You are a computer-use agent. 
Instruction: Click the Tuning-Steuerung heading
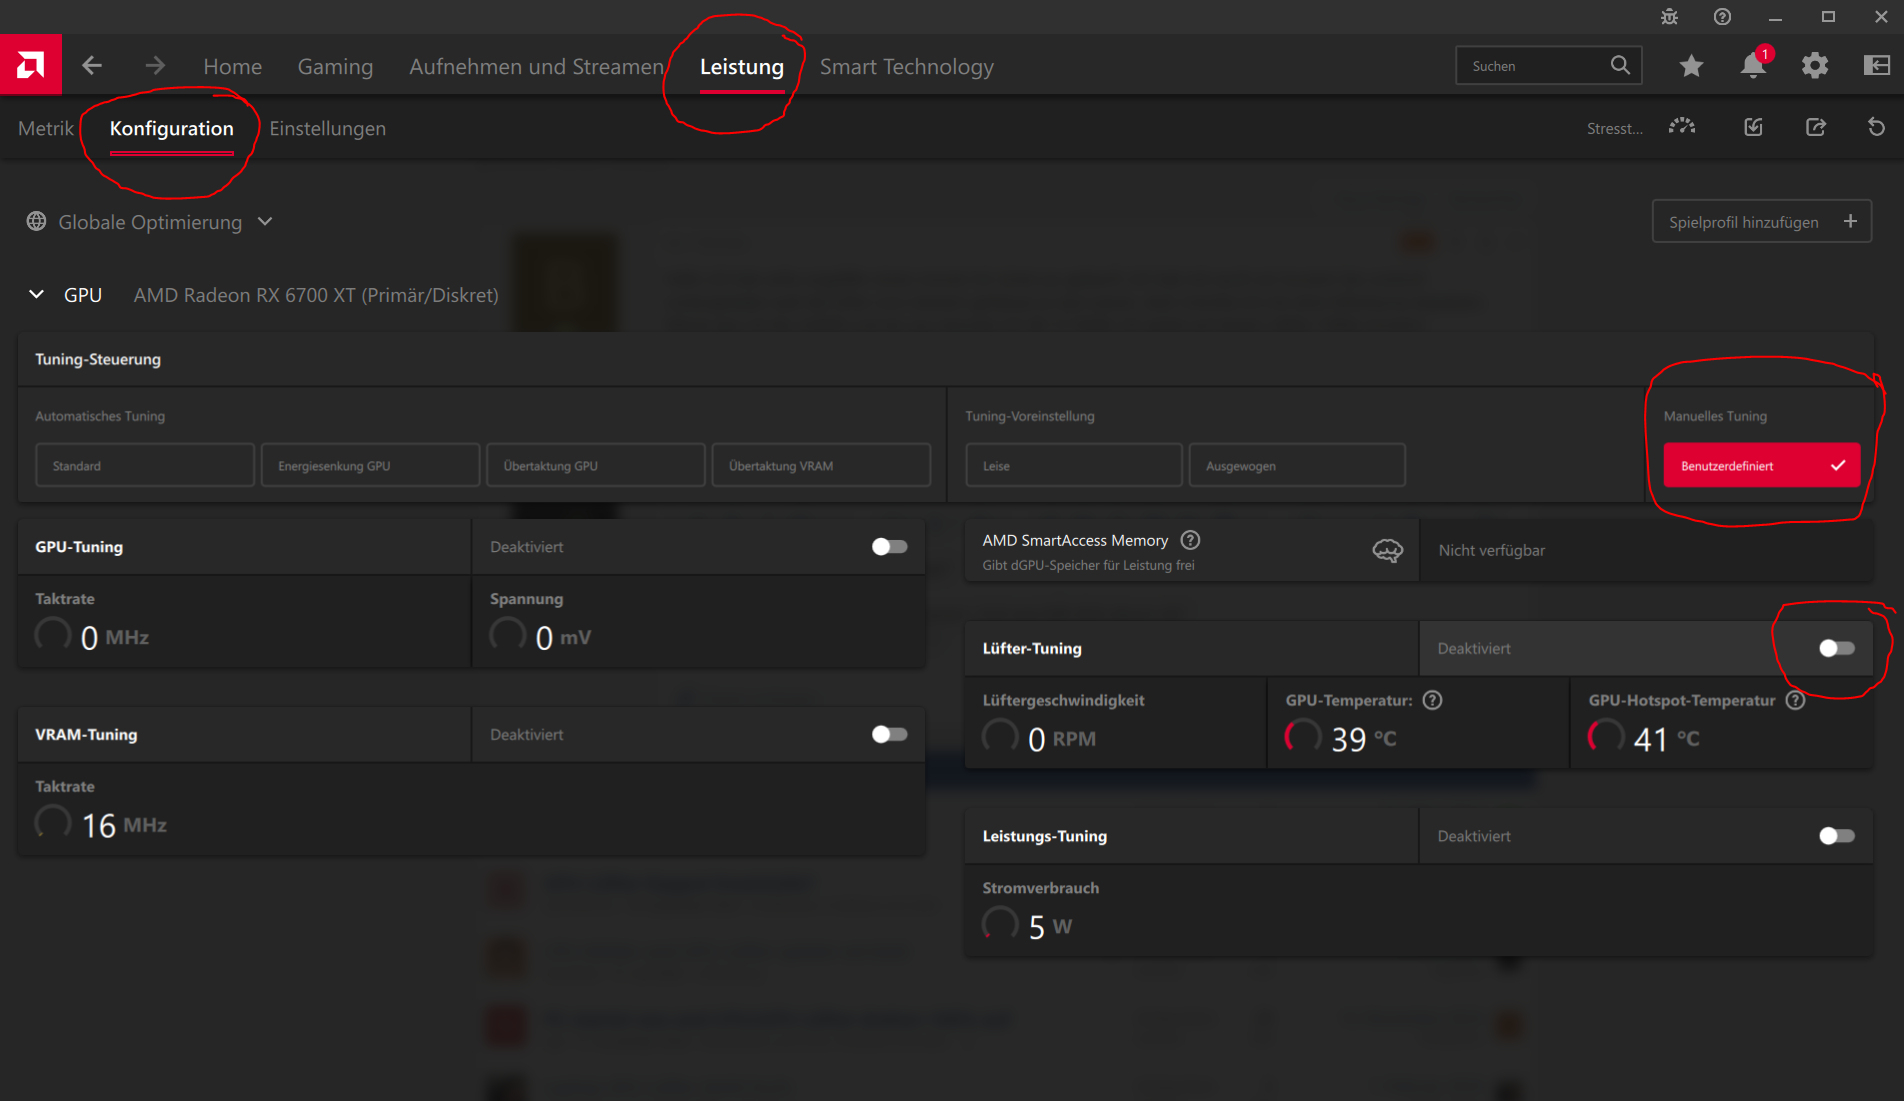98,359
